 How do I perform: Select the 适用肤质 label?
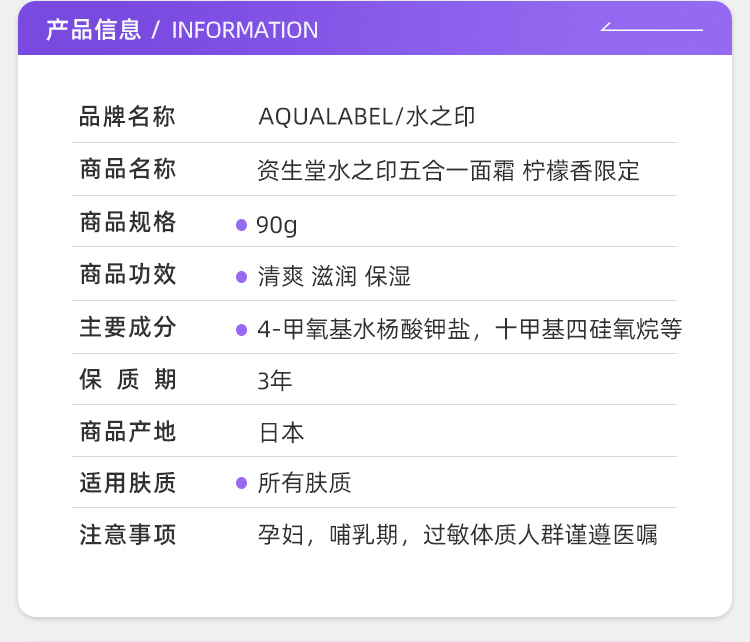(128, 483)
